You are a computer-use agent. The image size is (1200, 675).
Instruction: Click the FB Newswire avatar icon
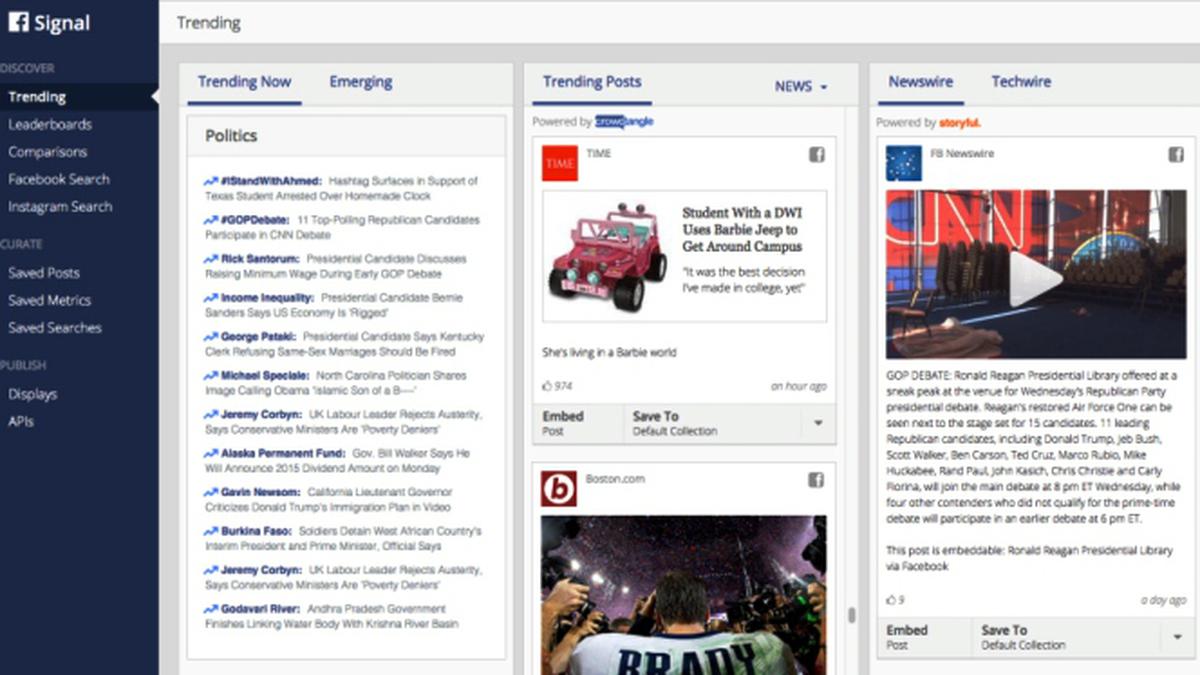click(x=903, y=163)
